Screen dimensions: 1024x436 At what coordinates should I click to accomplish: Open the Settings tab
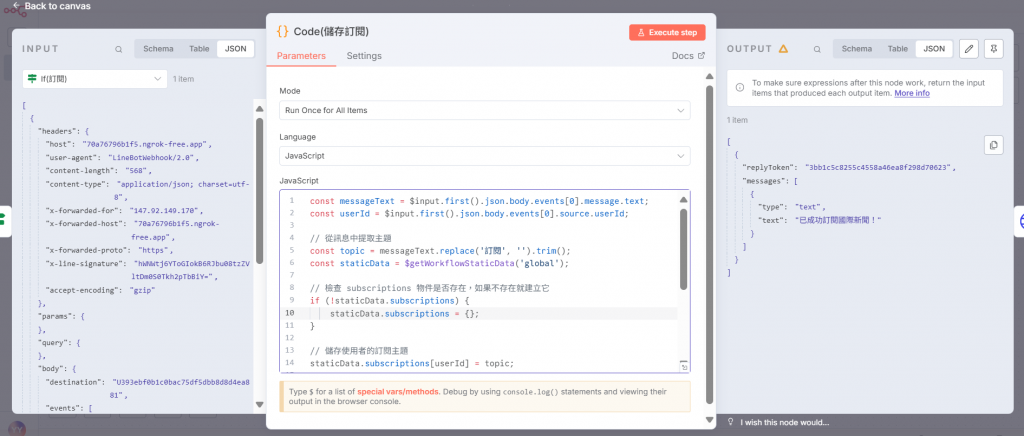click(x=364, y=56)
